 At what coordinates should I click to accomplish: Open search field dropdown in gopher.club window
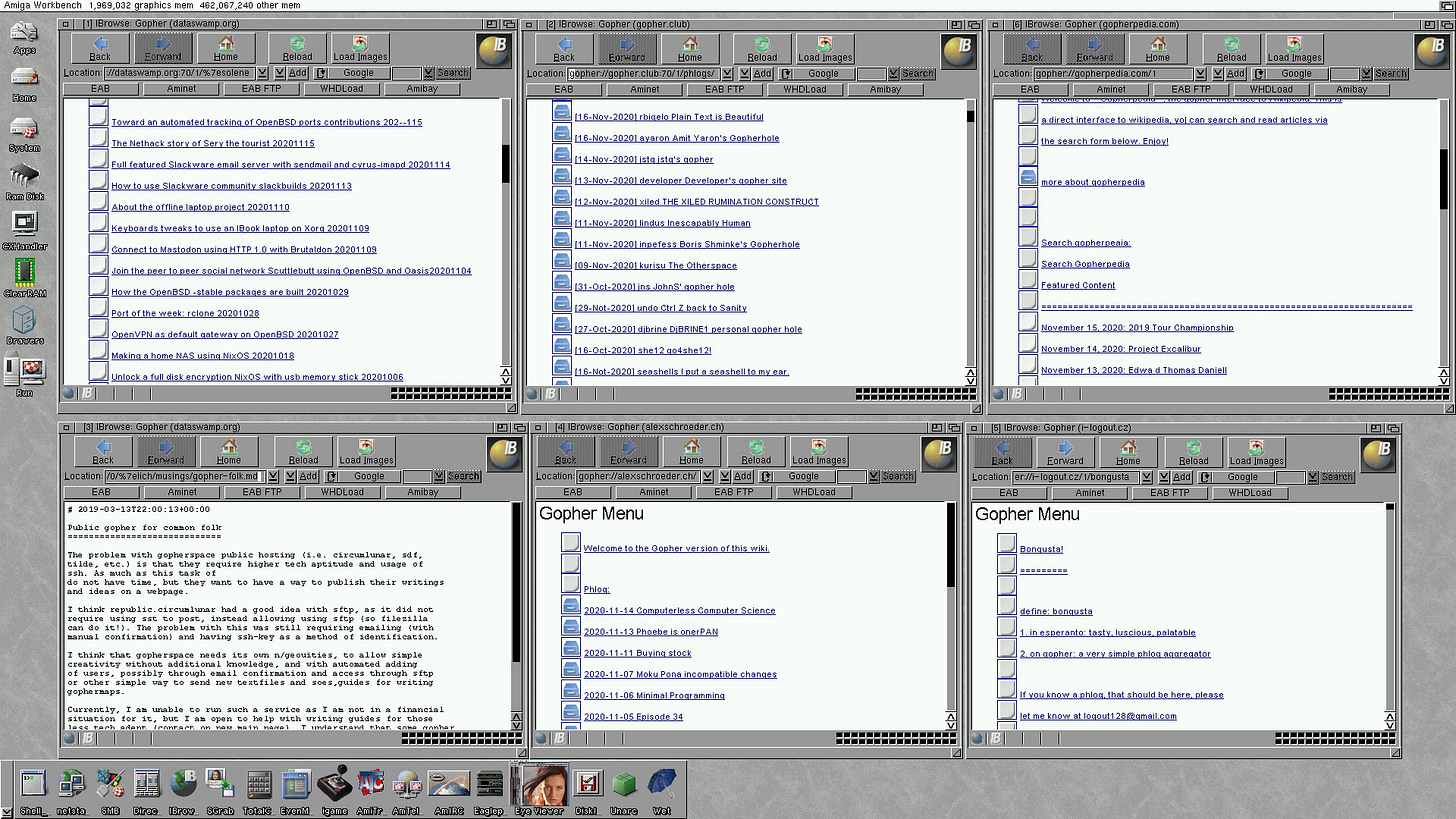tap(892, 73)
